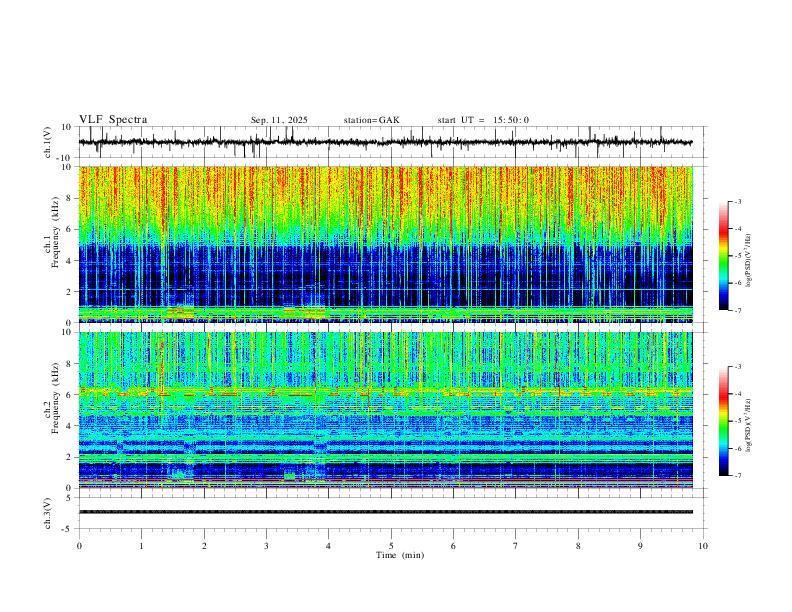
Task: Click time axis tick label '9'
Action: click(x=640, y=546)
